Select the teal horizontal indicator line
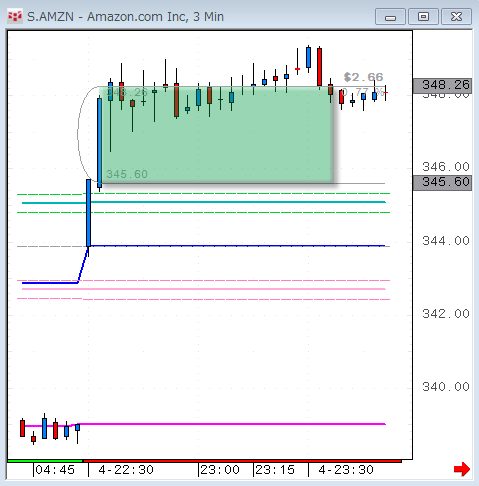The image size is (479, 486). [x=203, y=202]
